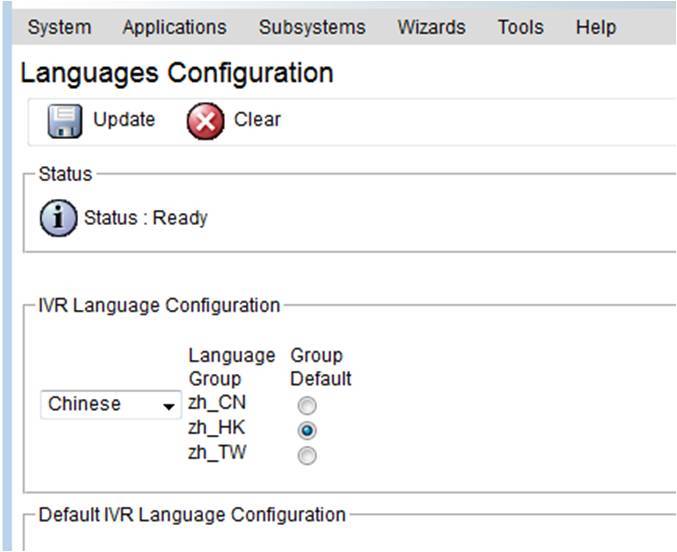This screenshot has width=677, height=552.
Task: Open the Help menu
Action: pyautogui.click(x=596, y=27)
